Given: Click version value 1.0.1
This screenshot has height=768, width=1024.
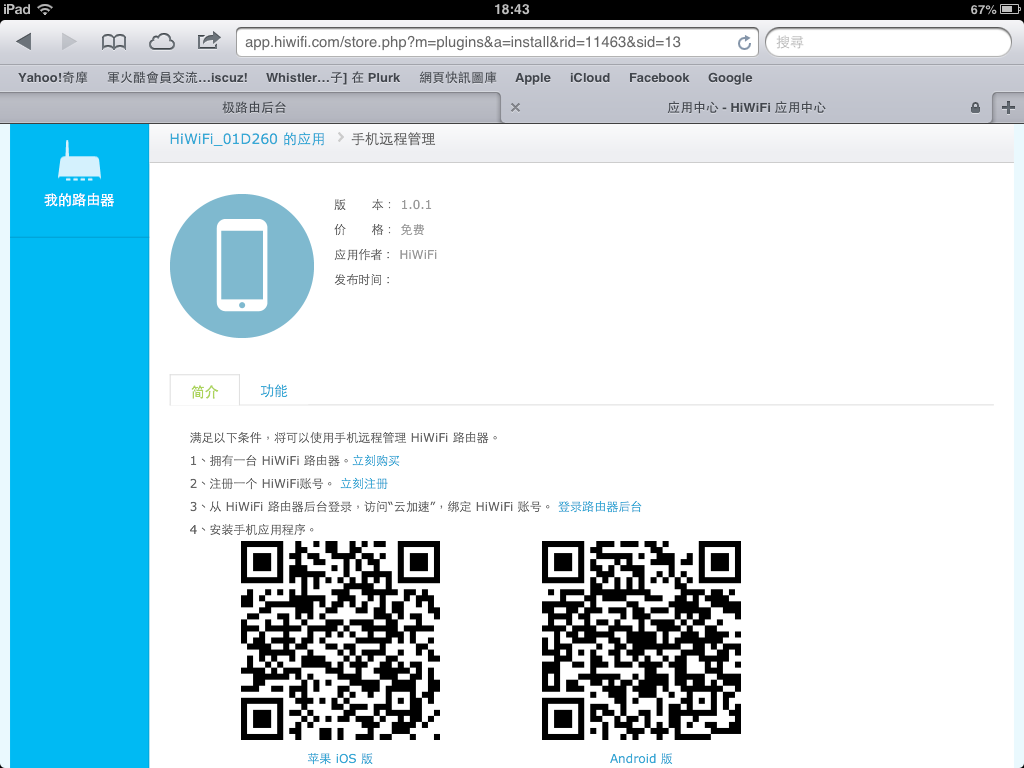Looking at the screenshot, I should tap(416, 204).
